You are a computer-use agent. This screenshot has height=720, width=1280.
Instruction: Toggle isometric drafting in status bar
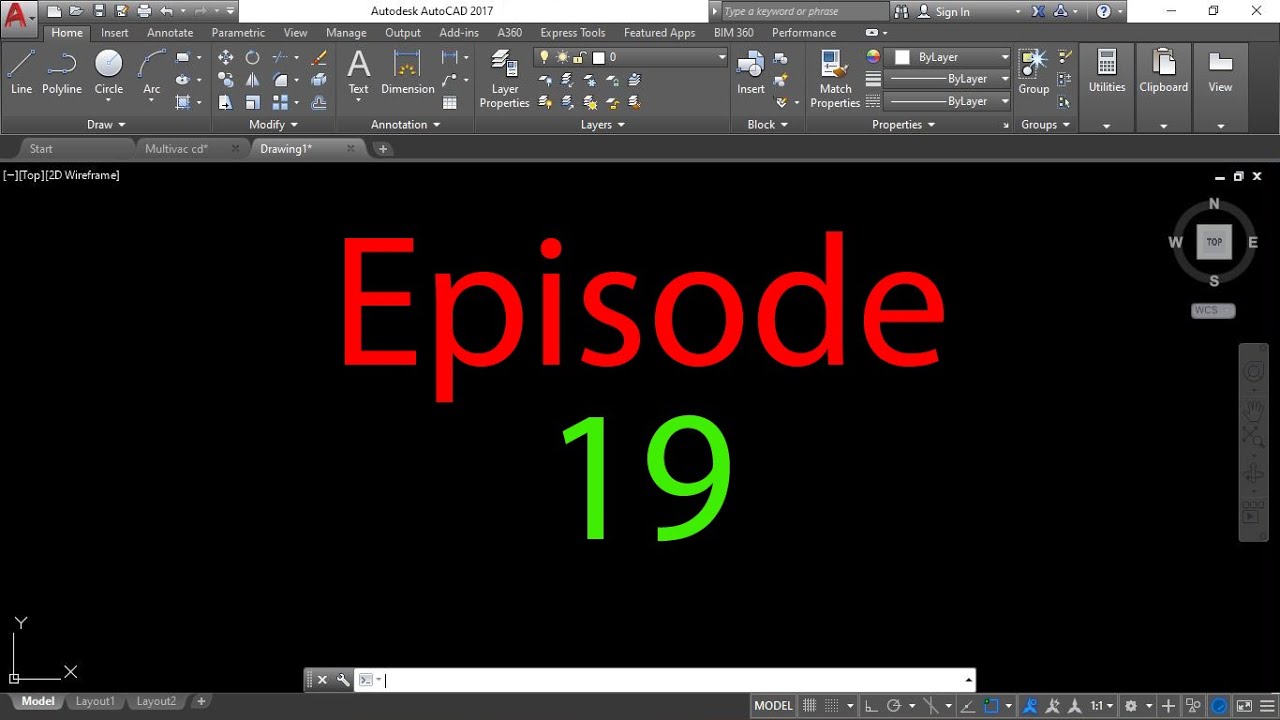pyautogui.click(x=933, y=706)
